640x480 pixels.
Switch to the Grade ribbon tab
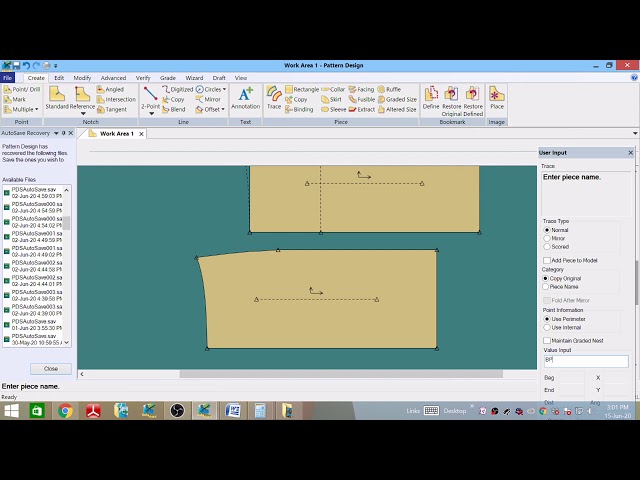(168, 78)
